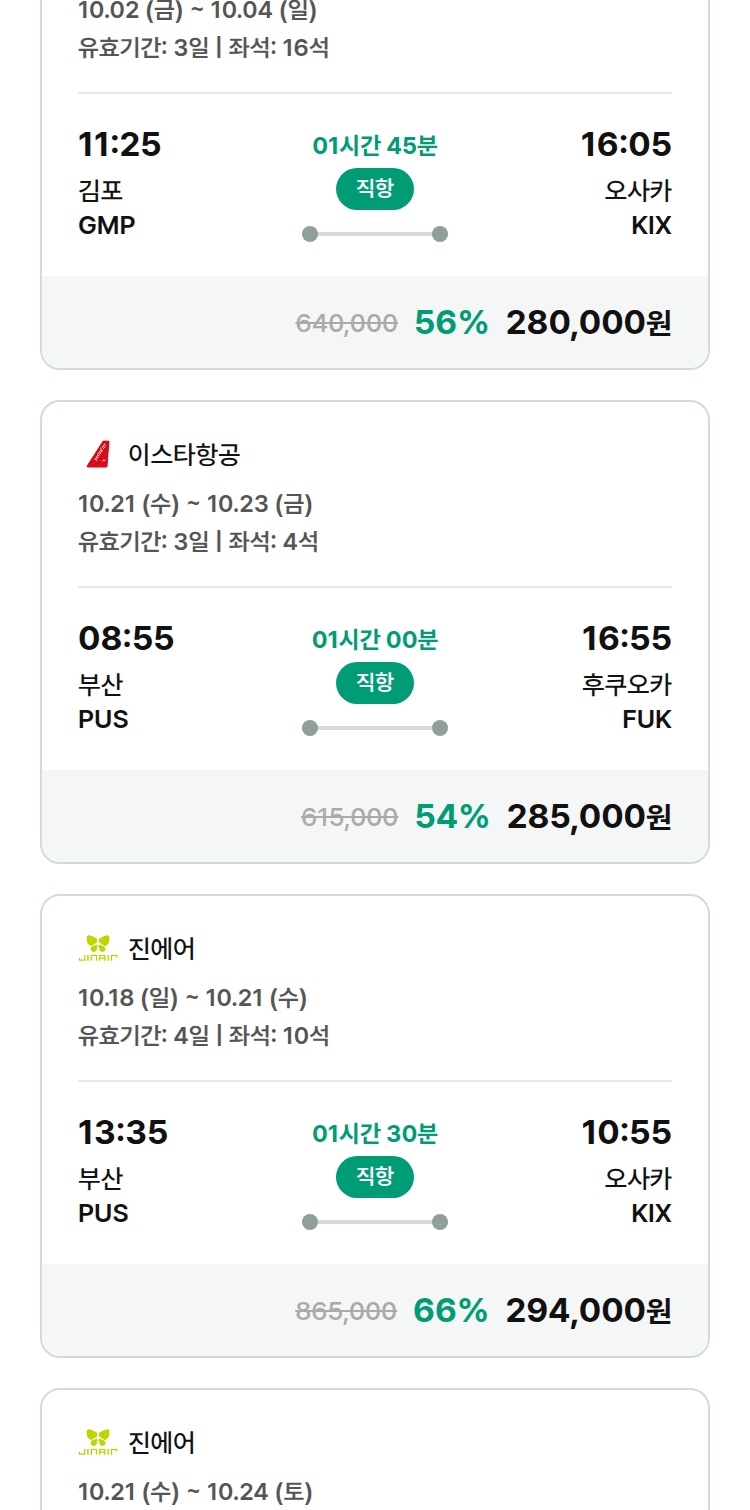The image size is (750, 1510).
Task: Click the Eastar Jet airline logo icon
Action: click(98, 454)
